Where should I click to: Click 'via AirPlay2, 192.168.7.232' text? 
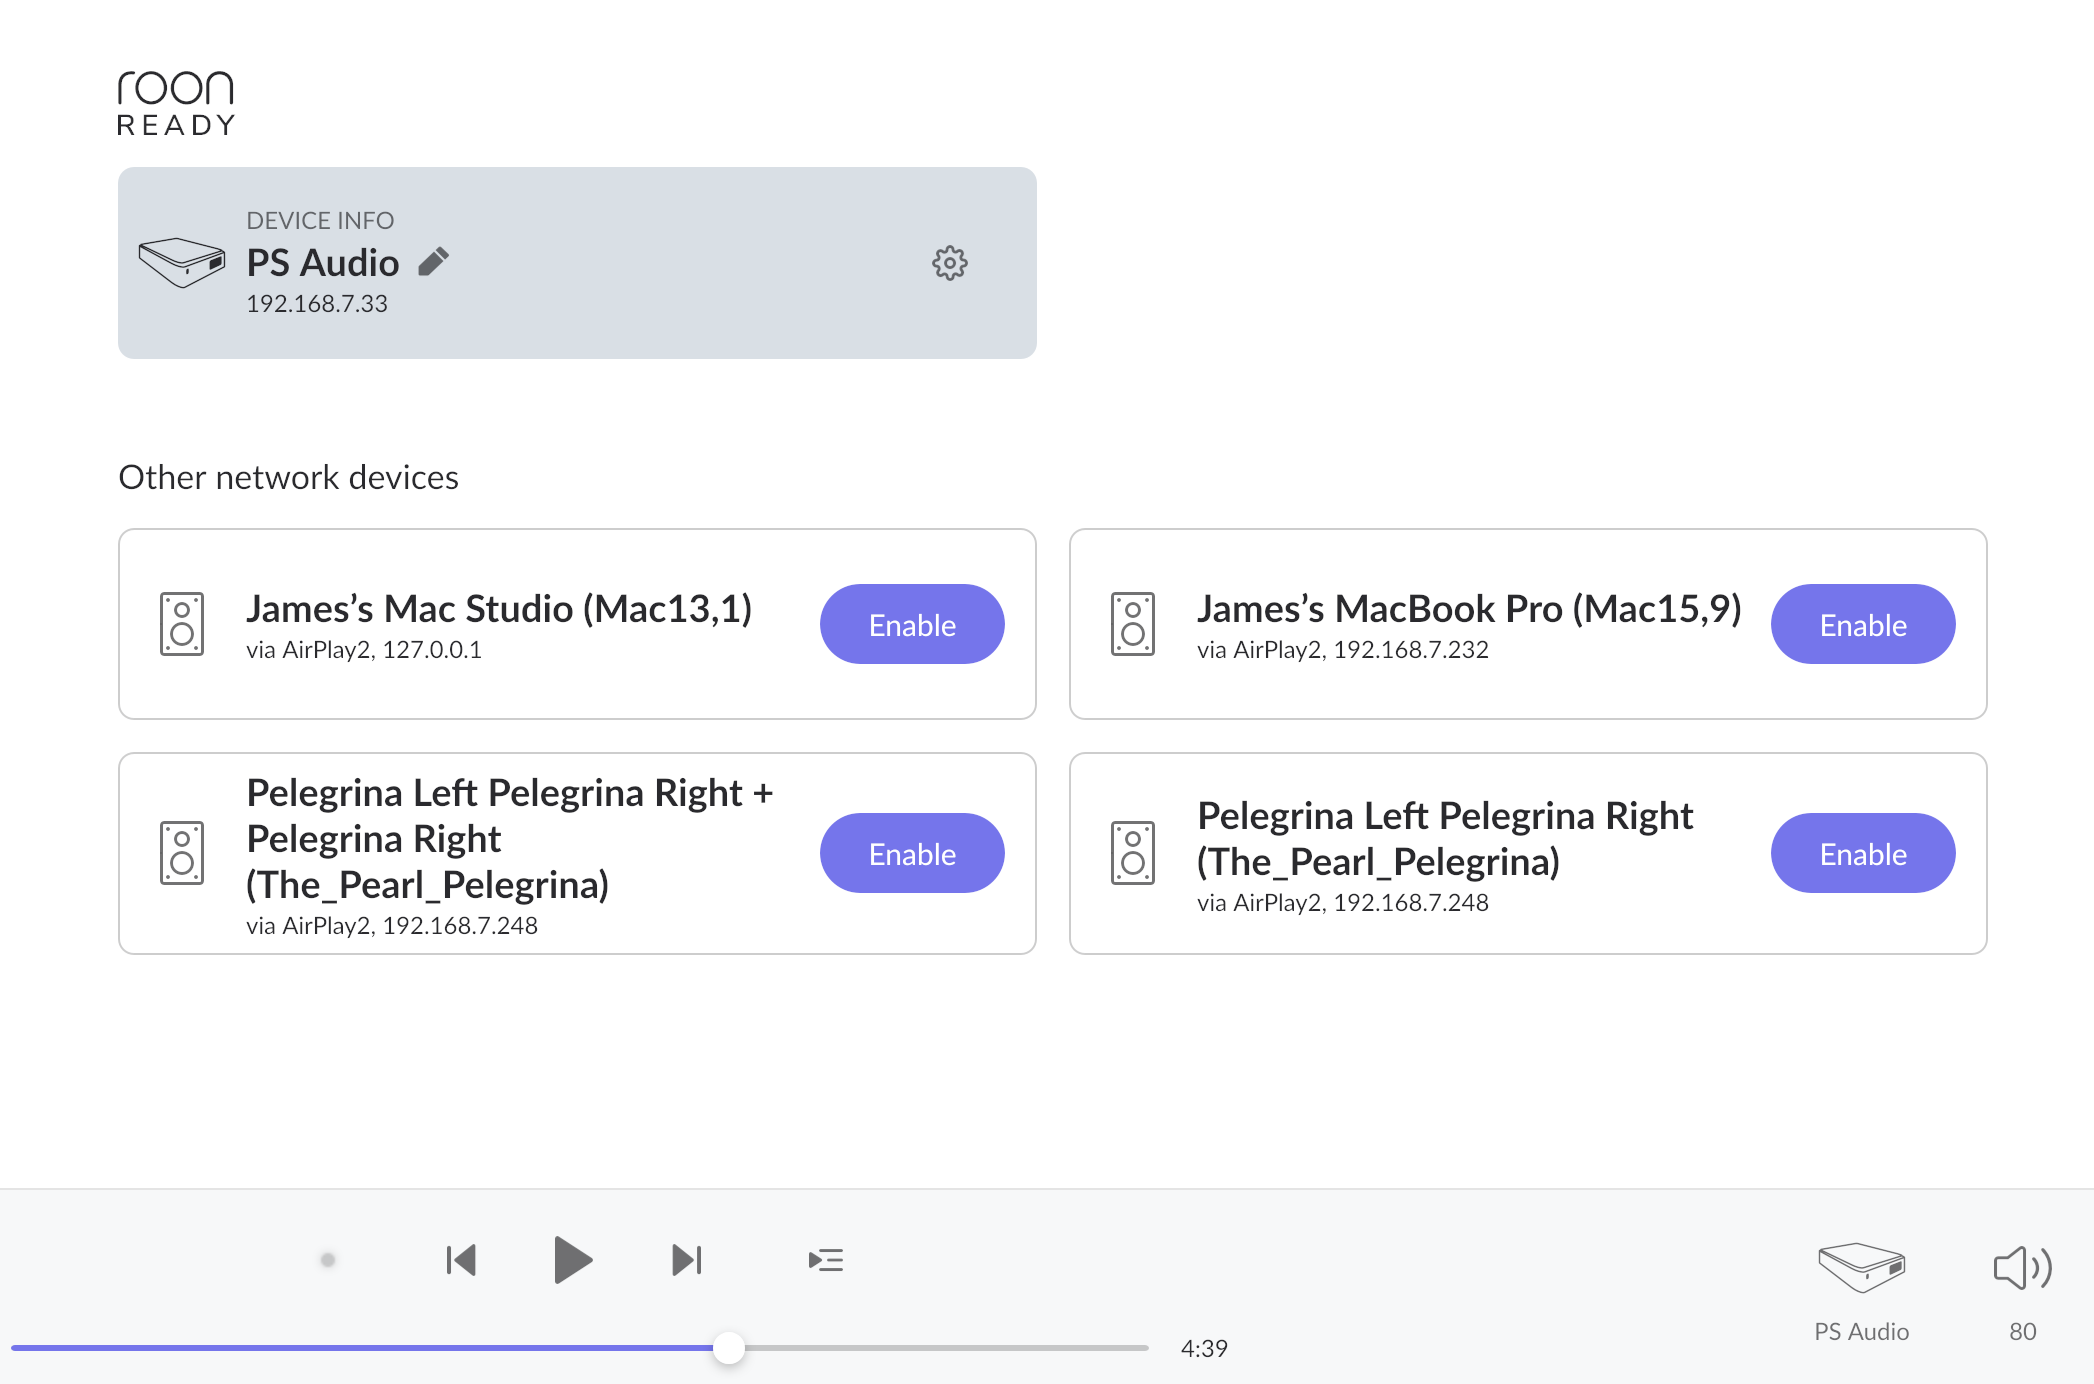[1343, 650]
